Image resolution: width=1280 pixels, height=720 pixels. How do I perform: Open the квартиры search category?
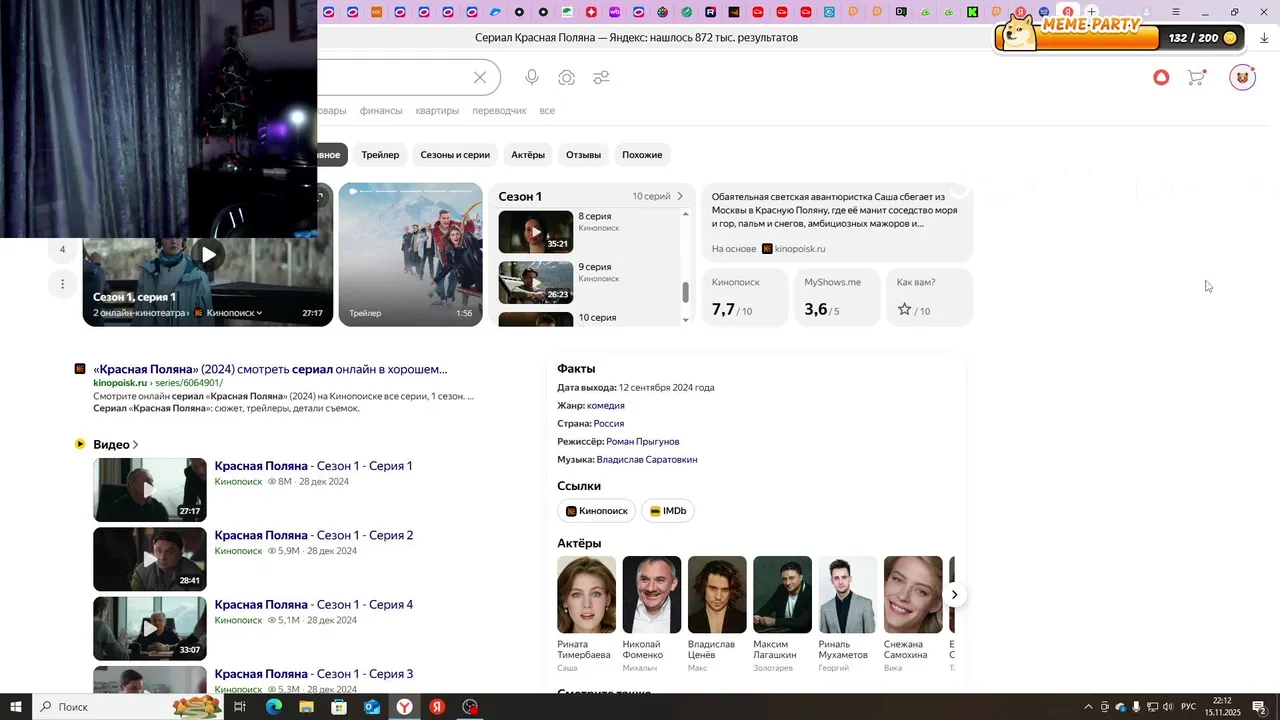tap(437, 111)
